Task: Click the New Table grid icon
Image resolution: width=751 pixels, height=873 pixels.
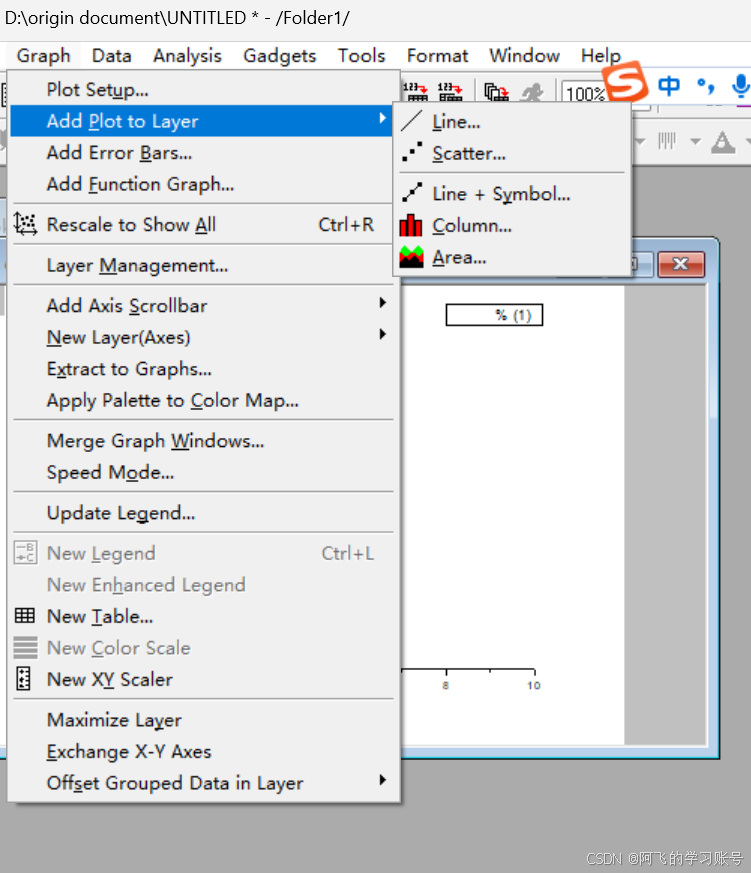Action: [x=24, y=616]
